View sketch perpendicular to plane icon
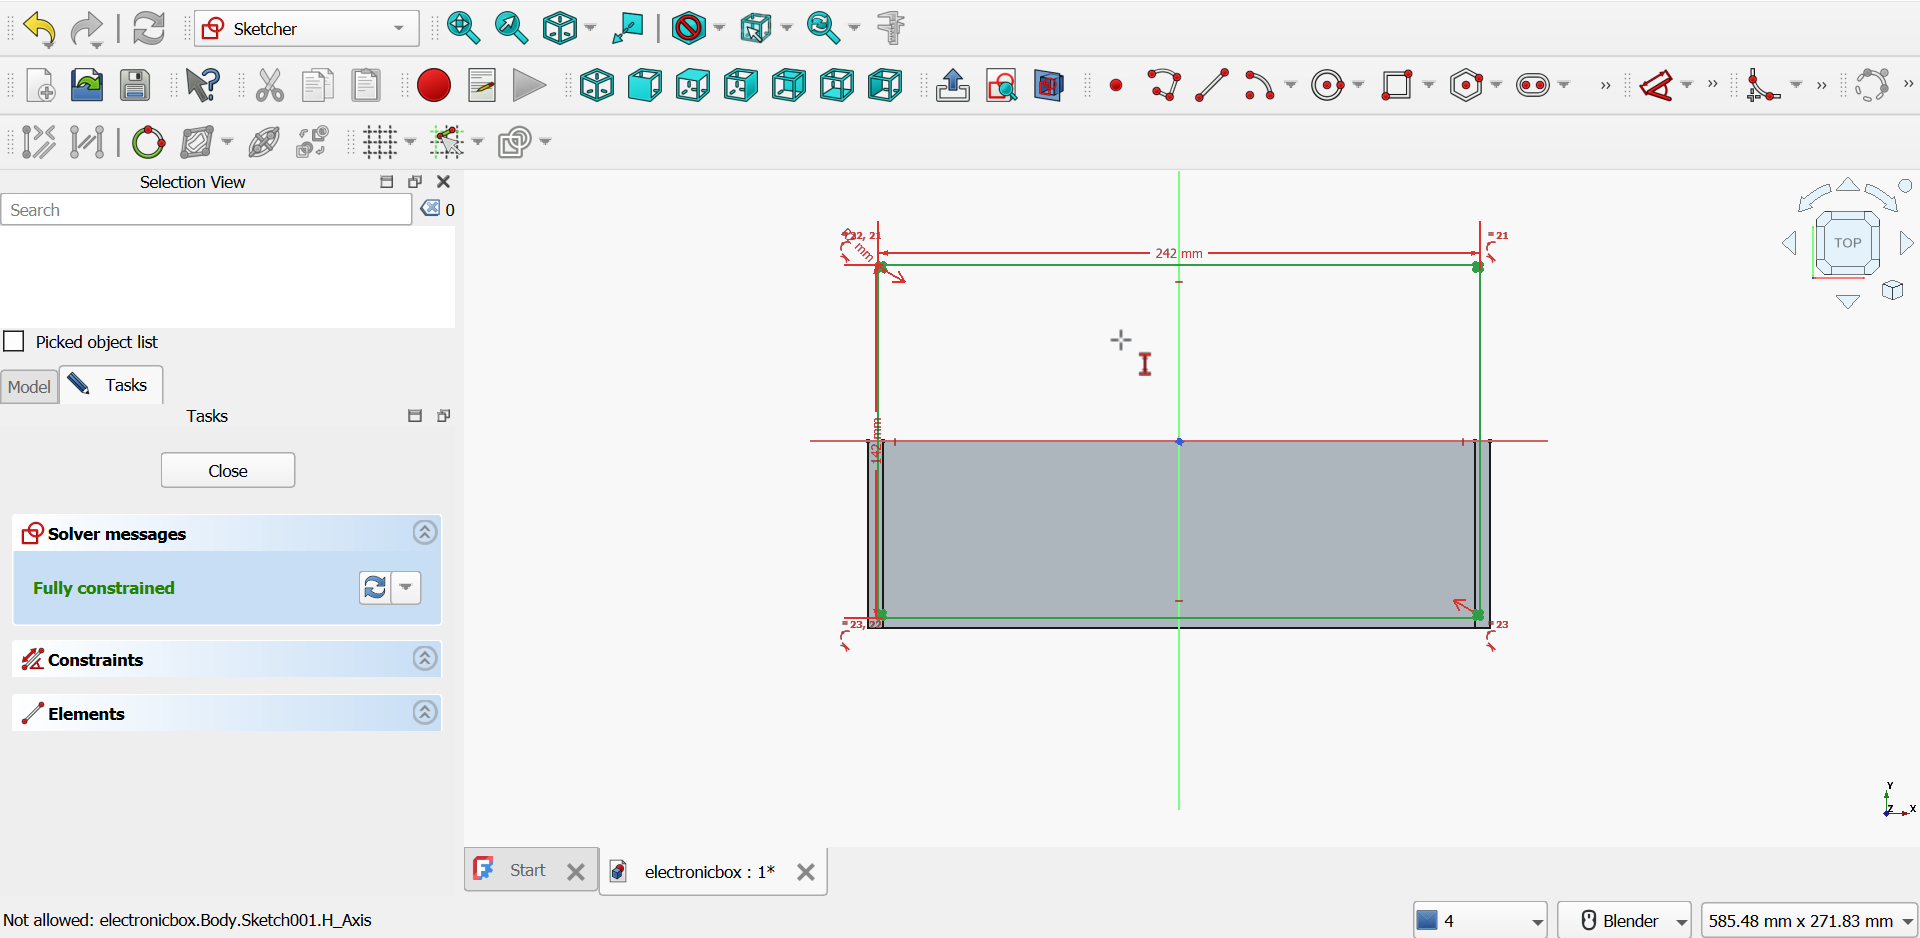Viewport: 1920px width, 938px height. pyautogui.click(x=1001, y=86)
